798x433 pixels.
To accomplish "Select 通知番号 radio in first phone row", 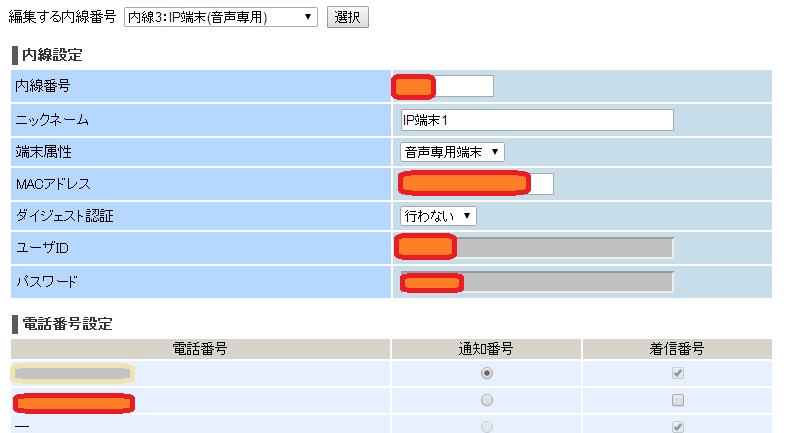I will pyautogui.click(x=487, y=373).
